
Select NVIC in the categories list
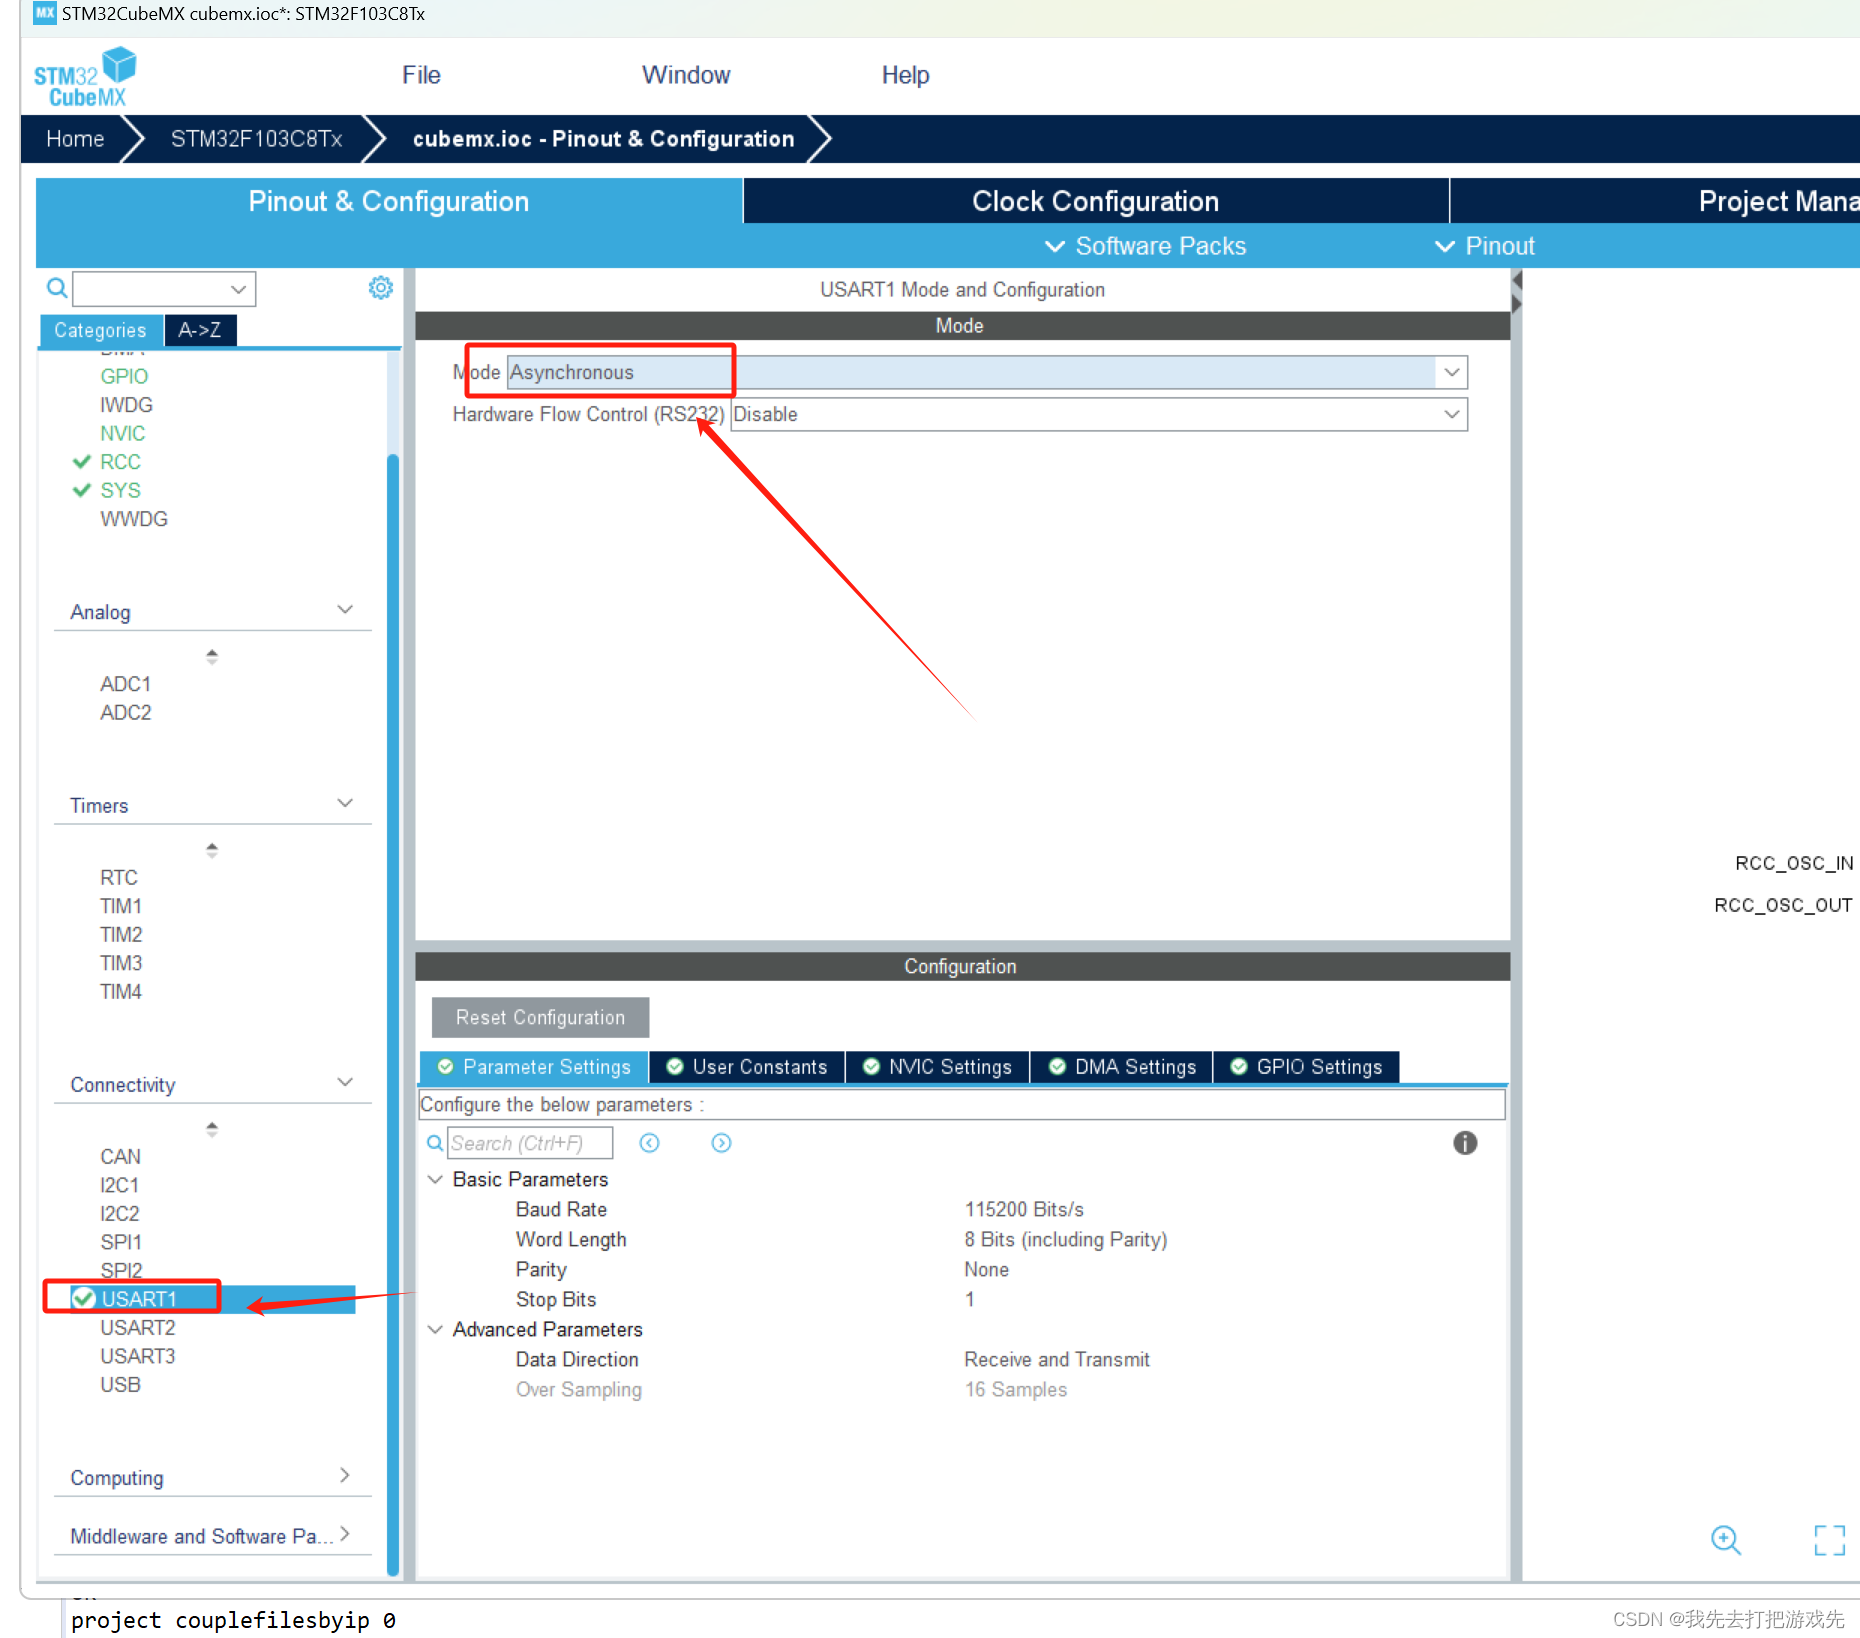[123, 433]
